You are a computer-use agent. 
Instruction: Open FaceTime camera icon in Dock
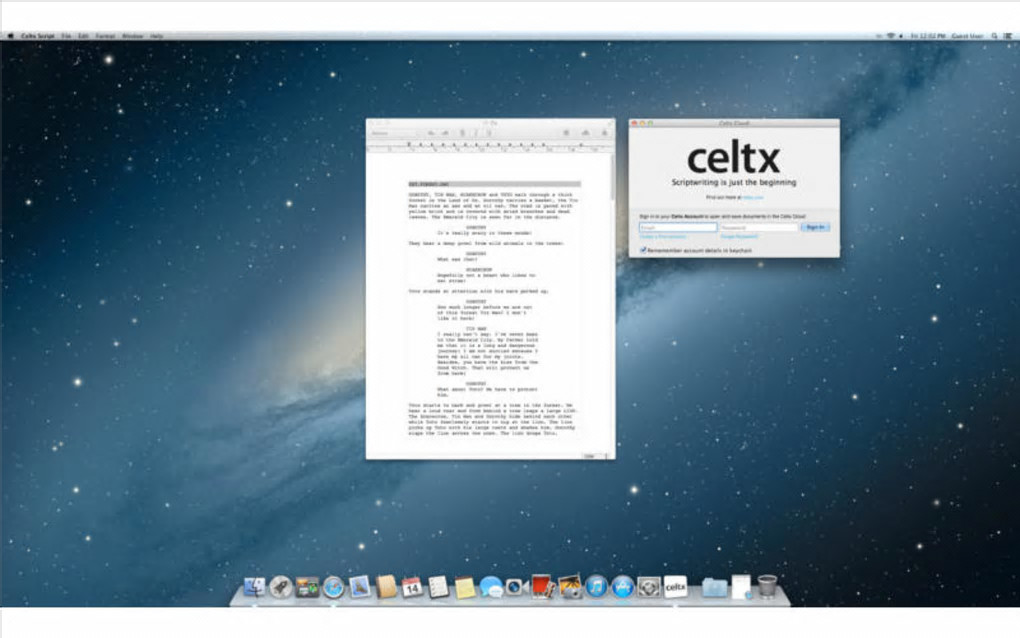[x=517, y=587]
